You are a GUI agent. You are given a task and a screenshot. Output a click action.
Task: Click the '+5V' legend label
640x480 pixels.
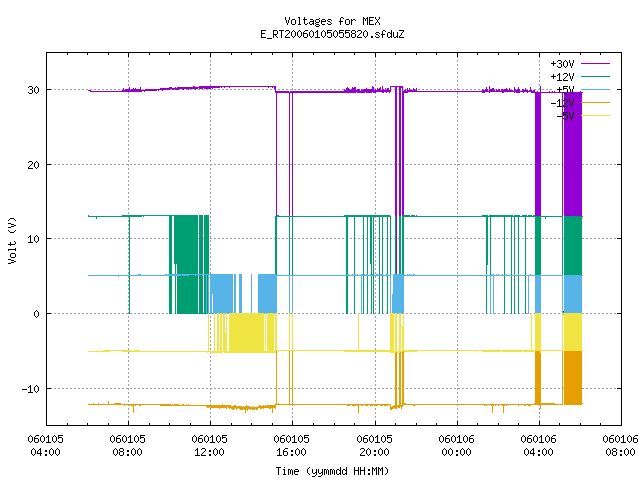tap(565, 90)
